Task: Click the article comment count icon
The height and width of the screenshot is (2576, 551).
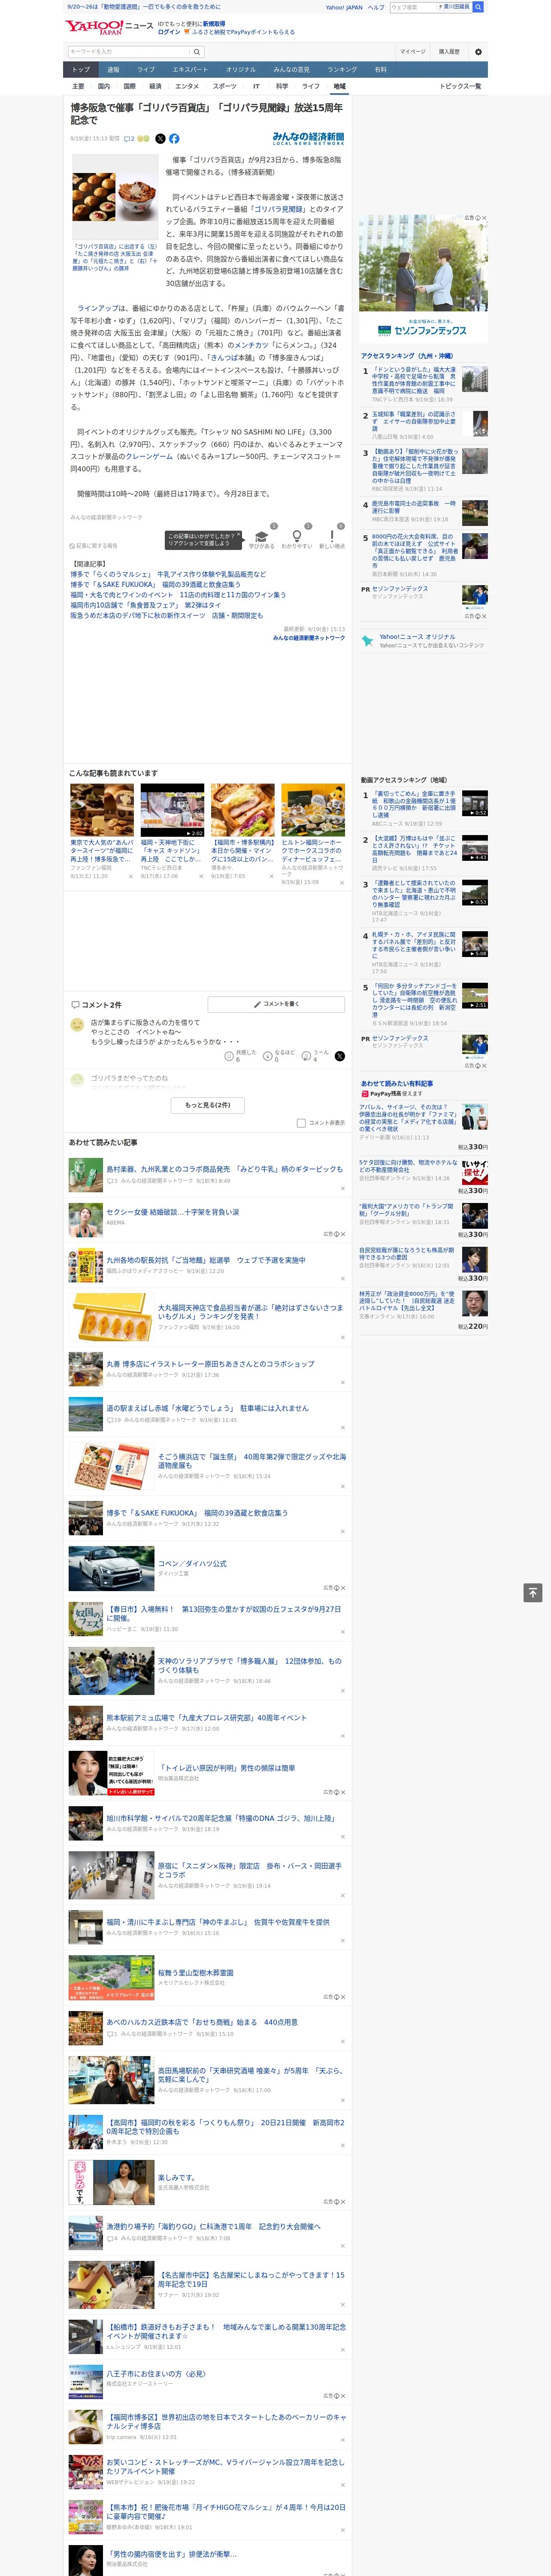Action: click(x=129, y=139)
